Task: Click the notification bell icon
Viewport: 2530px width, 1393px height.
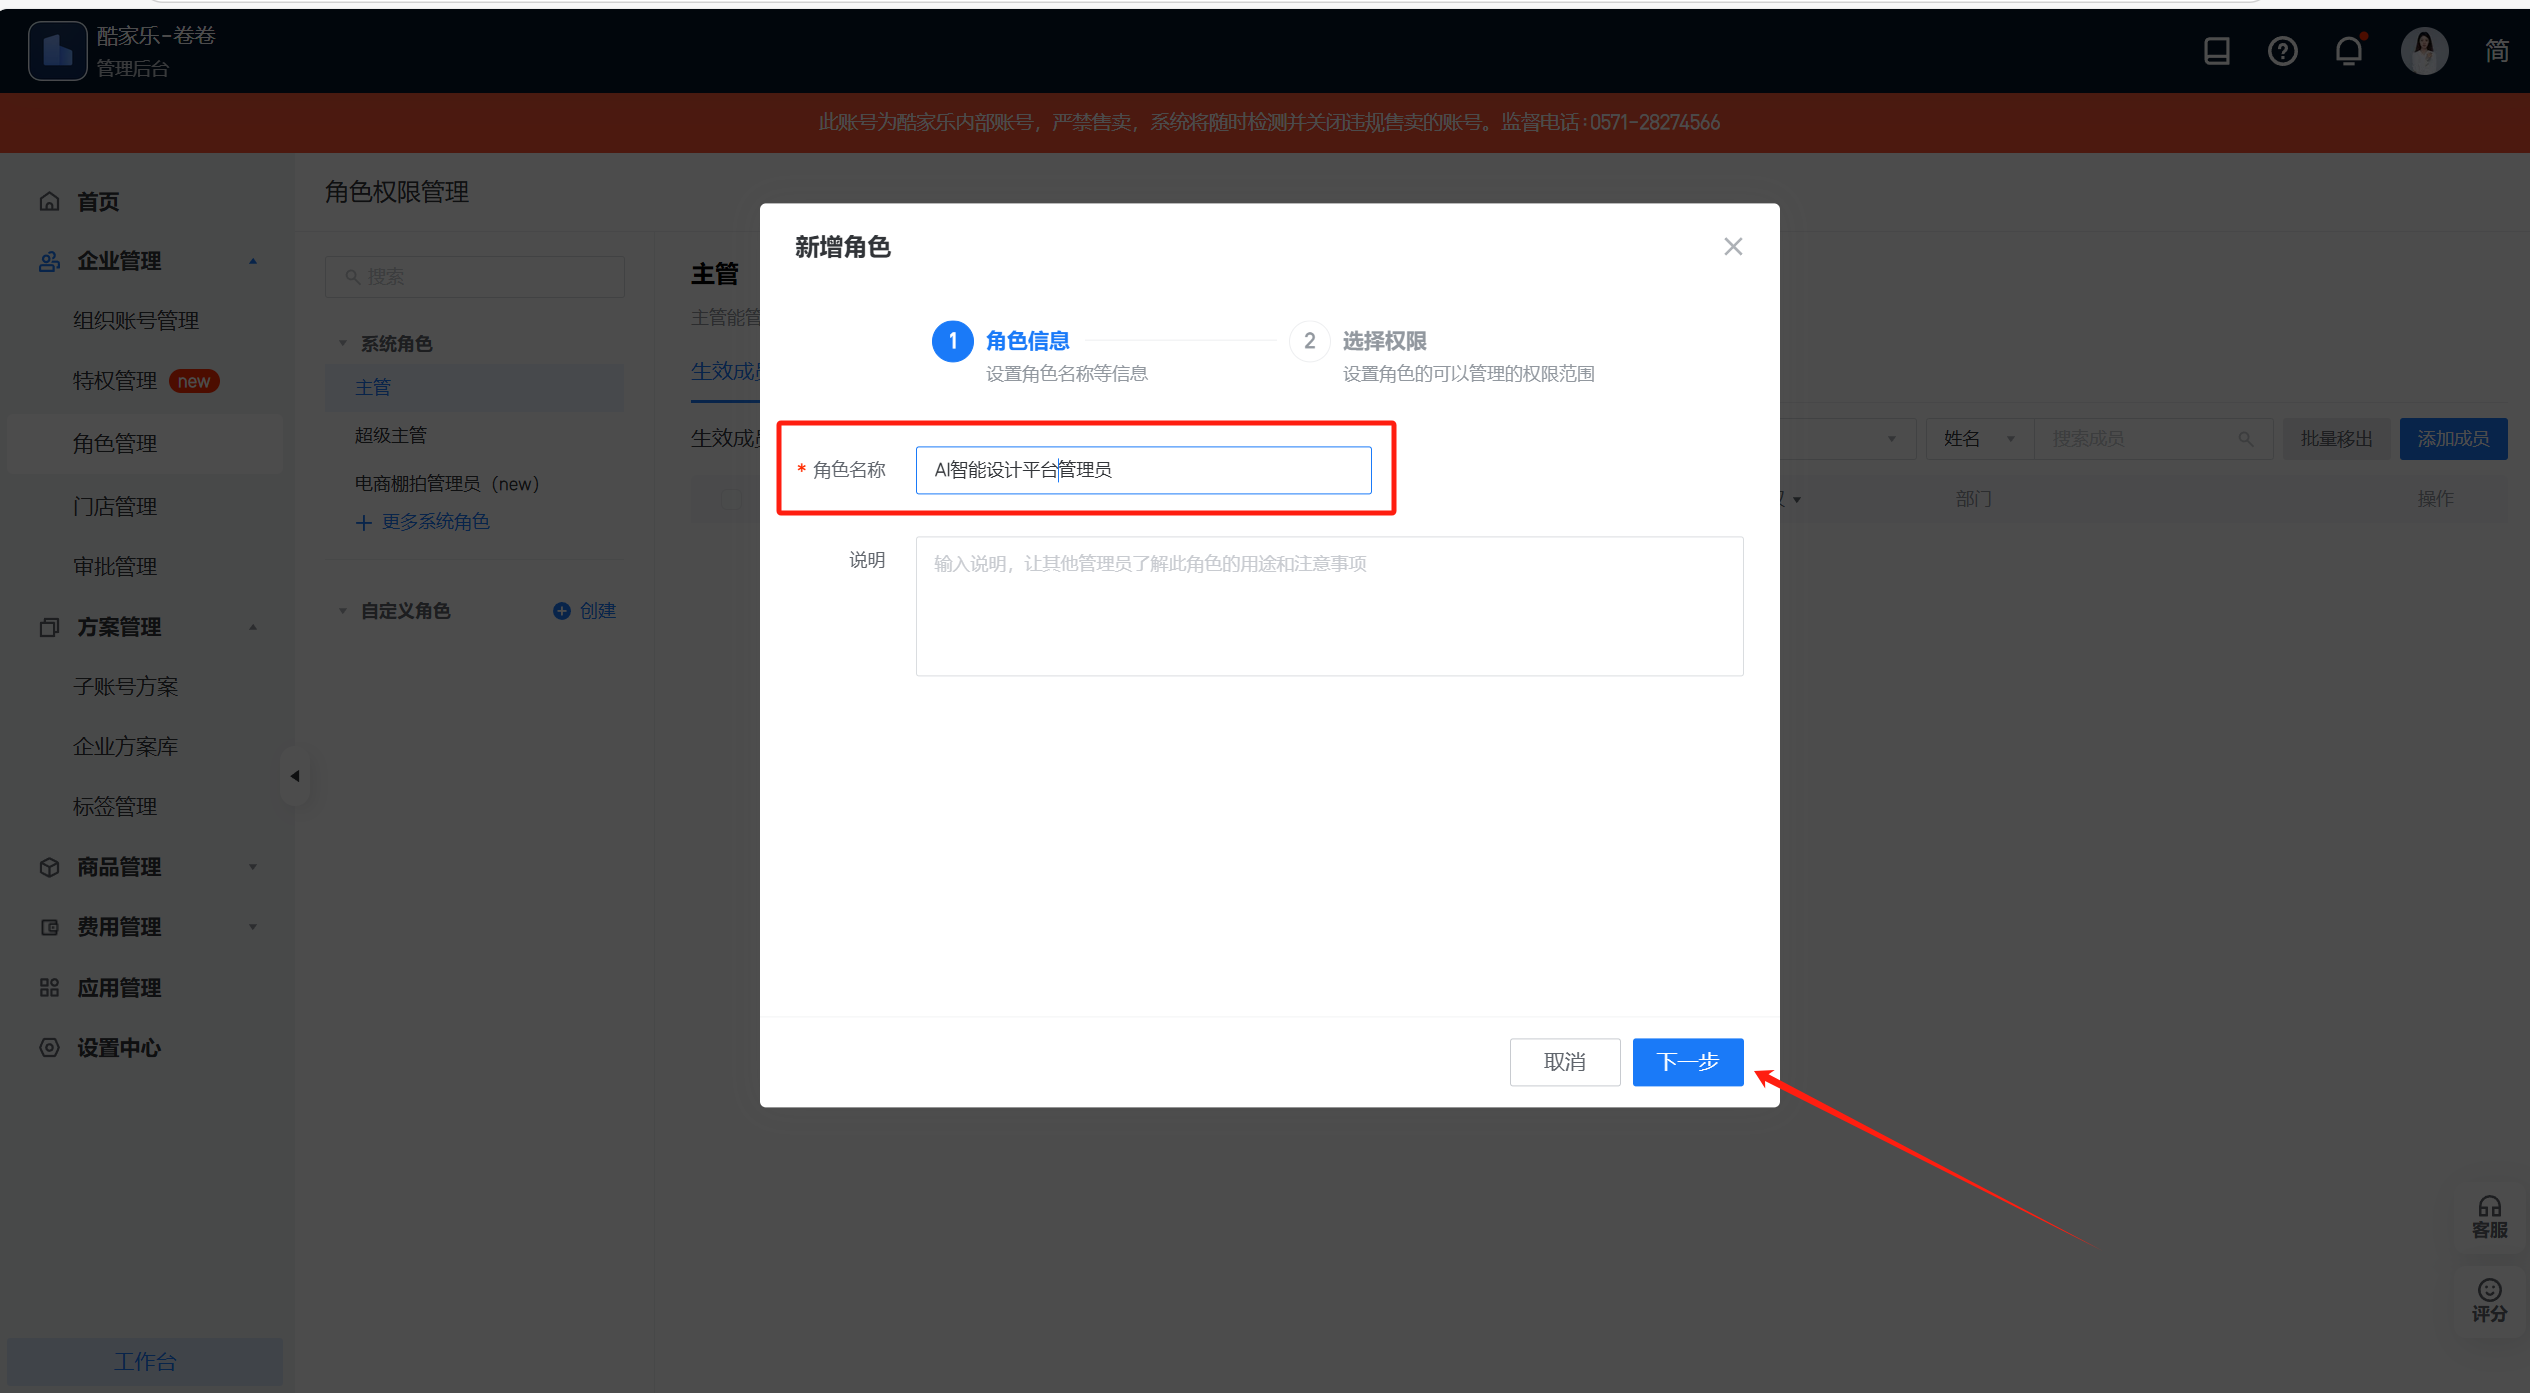Action: 2348,51
